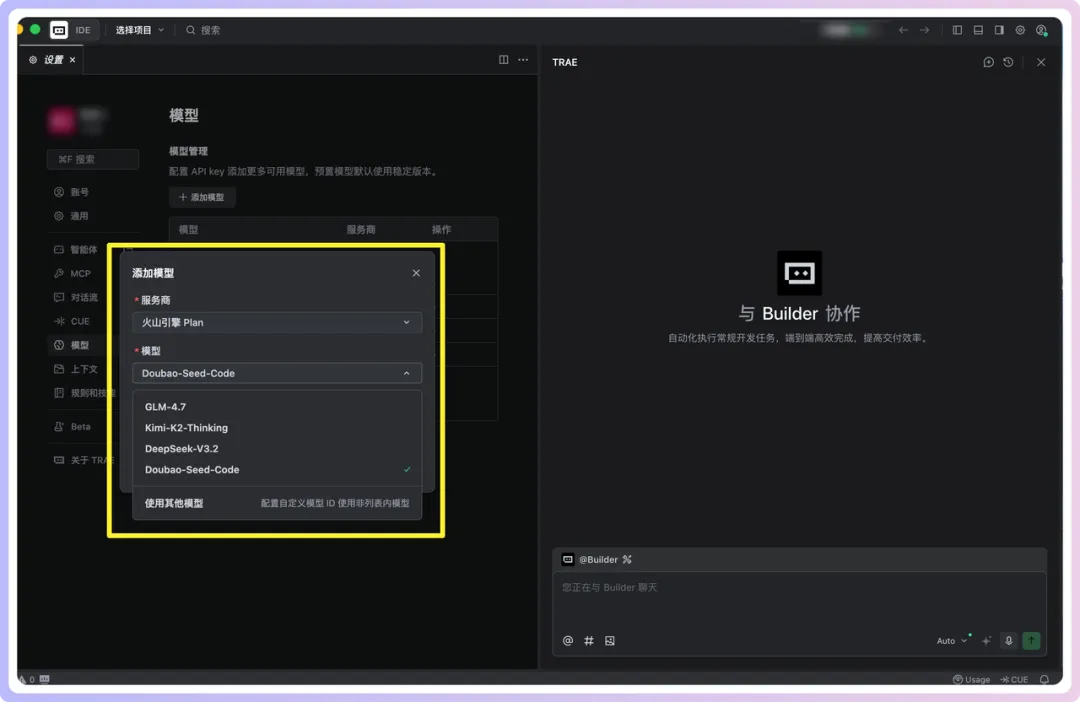This screenshot has height=702, width=1080.
Task: Switch to the 设置 tab
Action: pos(52,60)
